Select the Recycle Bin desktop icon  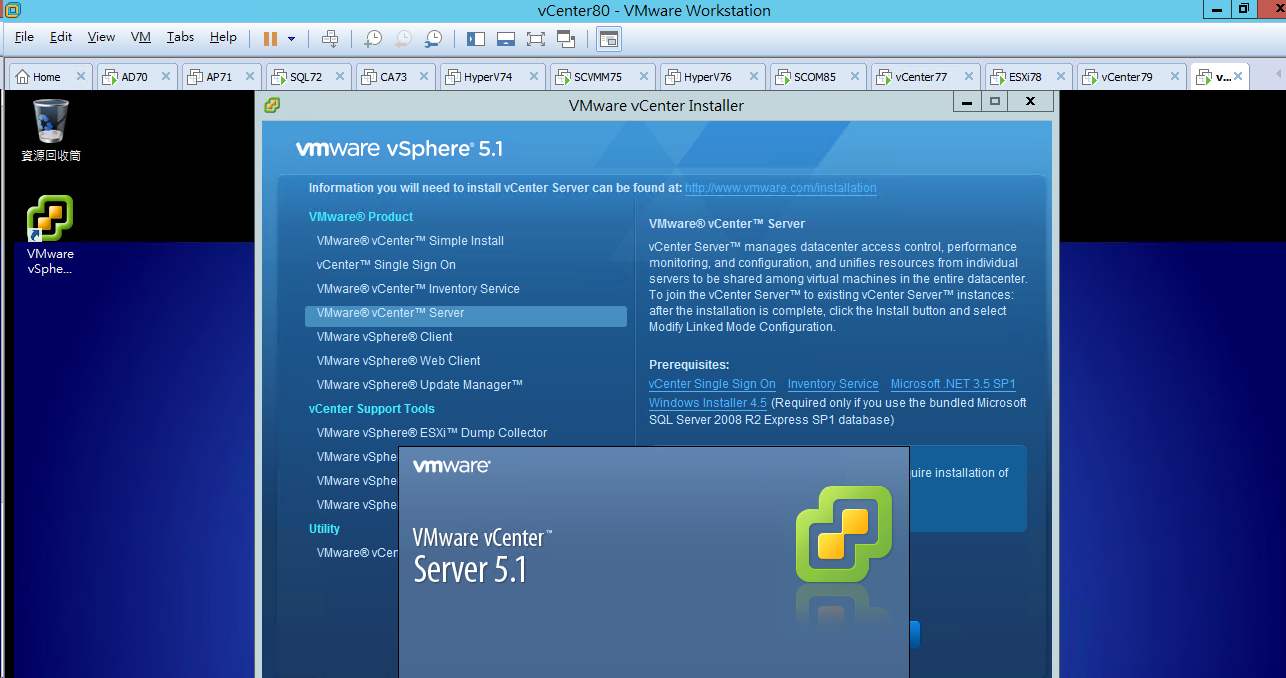point(51,131)
